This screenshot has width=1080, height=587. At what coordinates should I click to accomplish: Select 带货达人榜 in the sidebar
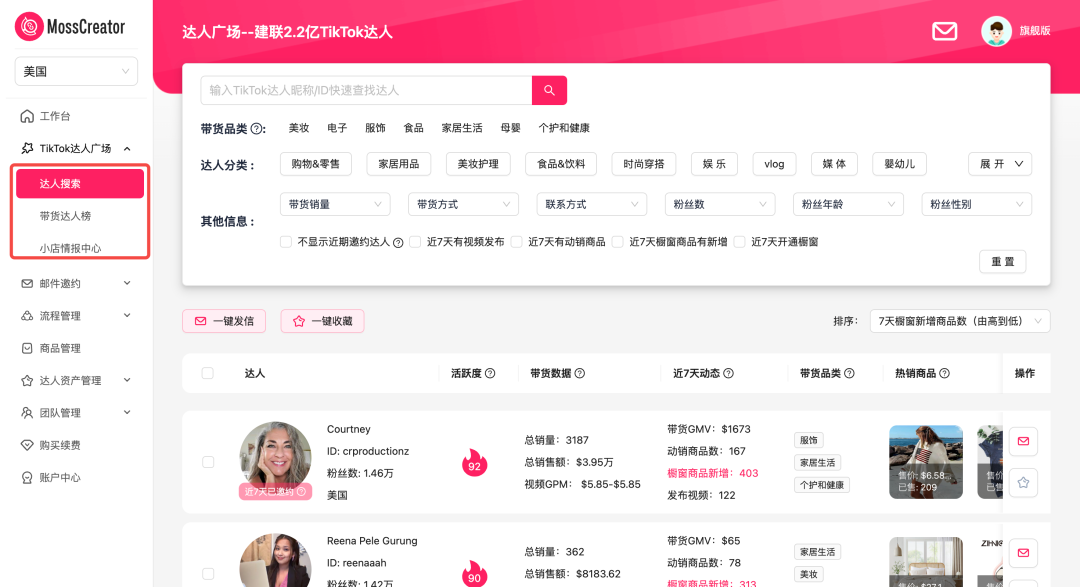[x=65, y=216]
